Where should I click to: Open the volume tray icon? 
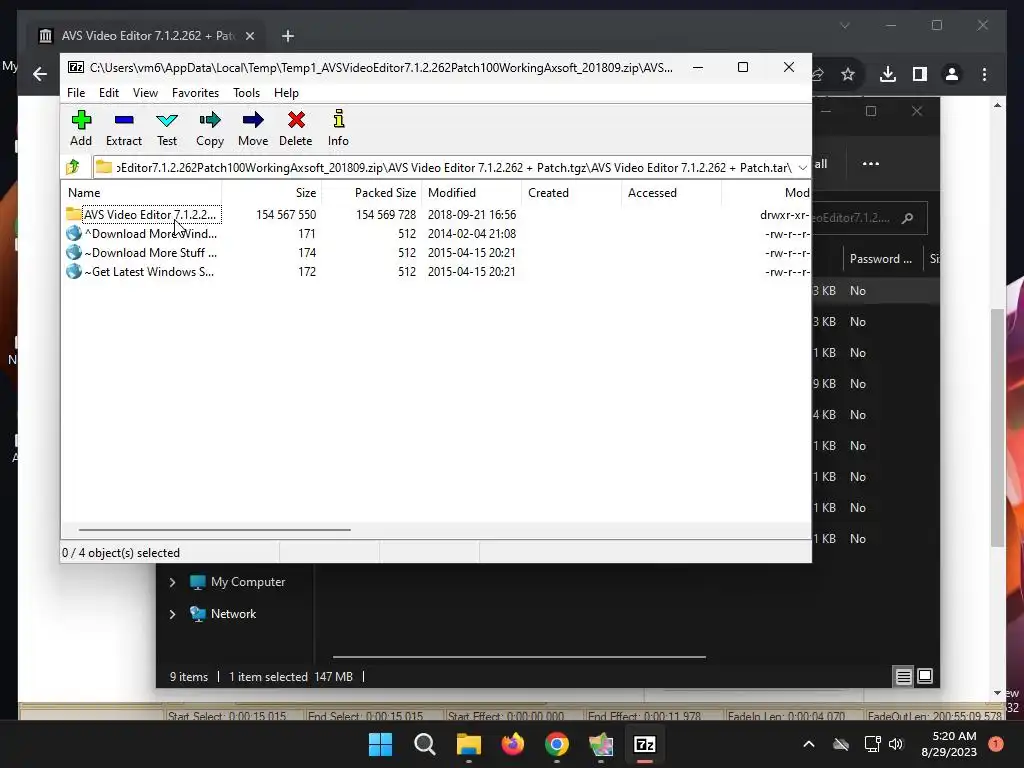[896, 744]
